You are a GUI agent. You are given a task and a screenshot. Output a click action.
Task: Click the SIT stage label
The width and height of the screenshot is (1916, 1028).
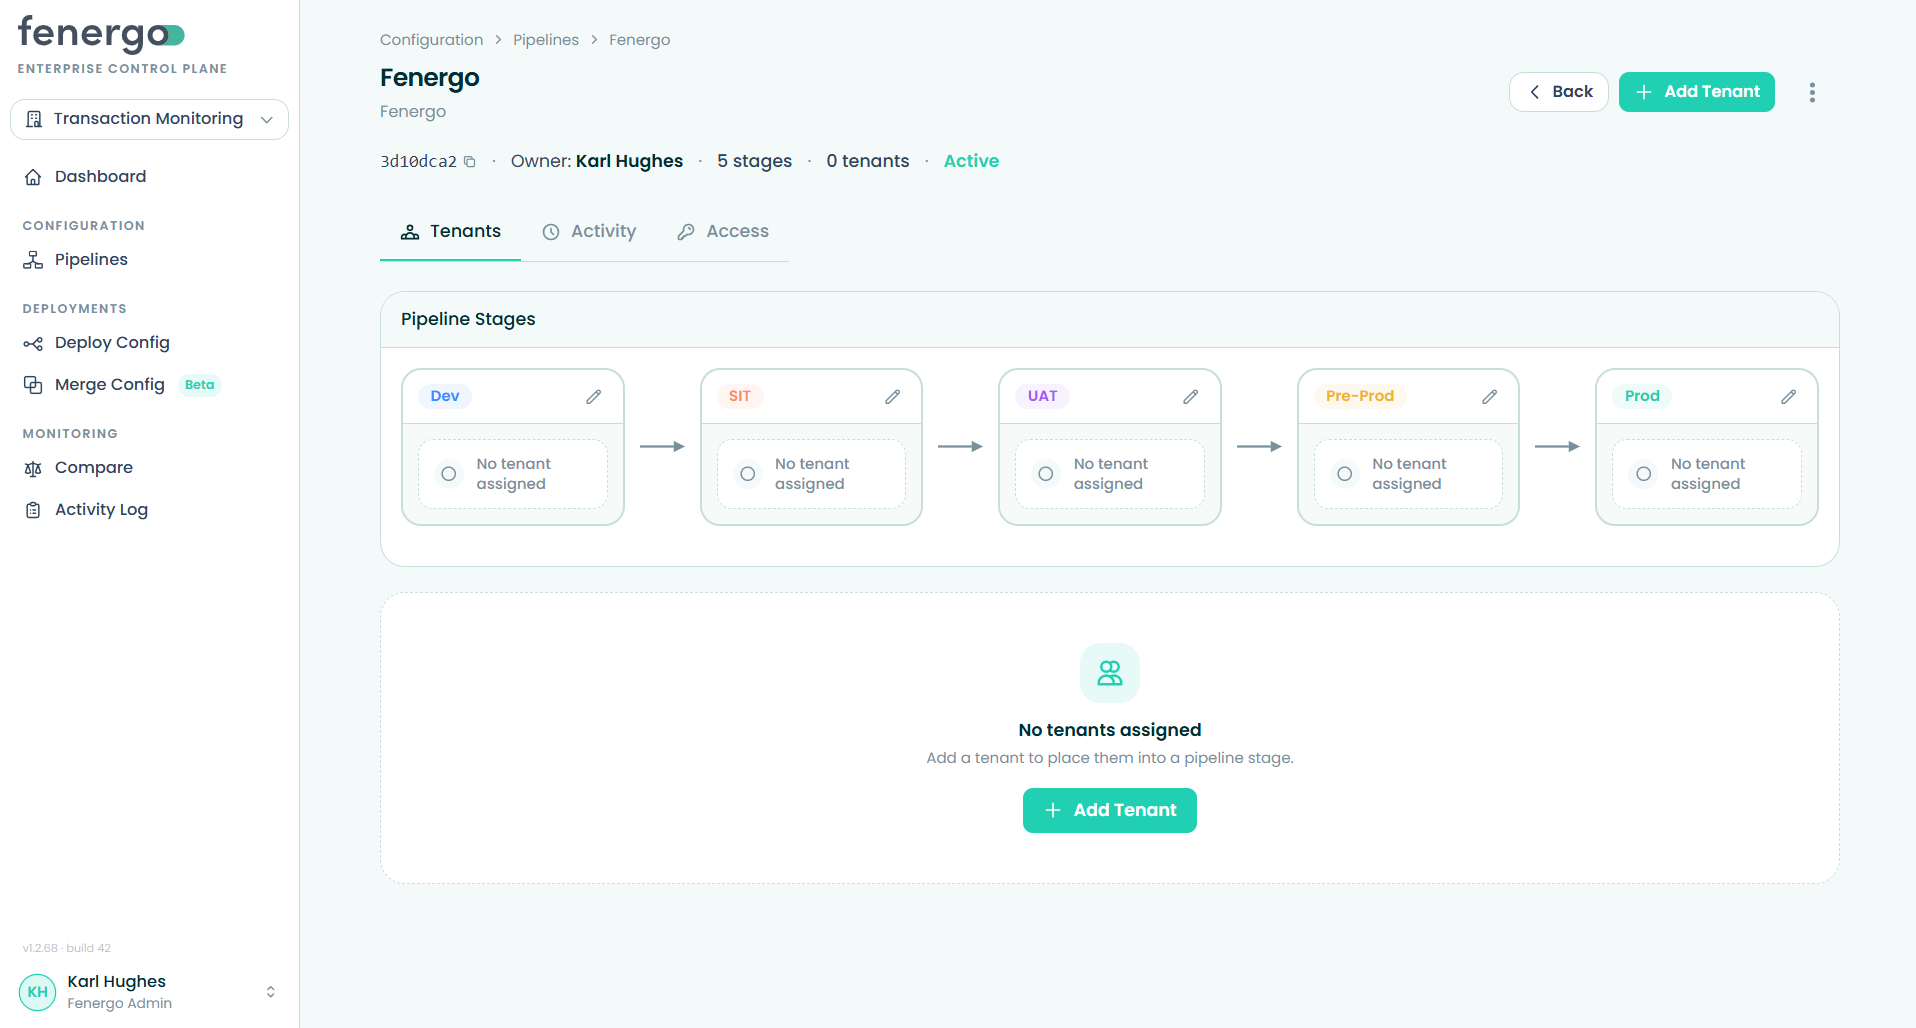[740, 396]
